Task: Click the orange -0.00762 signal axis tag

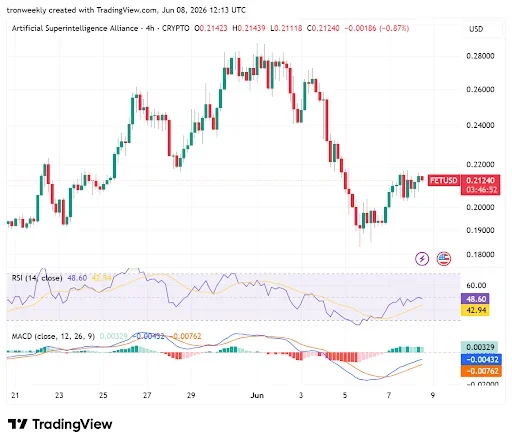Action: pyautogui.click(x=481, y=371)
